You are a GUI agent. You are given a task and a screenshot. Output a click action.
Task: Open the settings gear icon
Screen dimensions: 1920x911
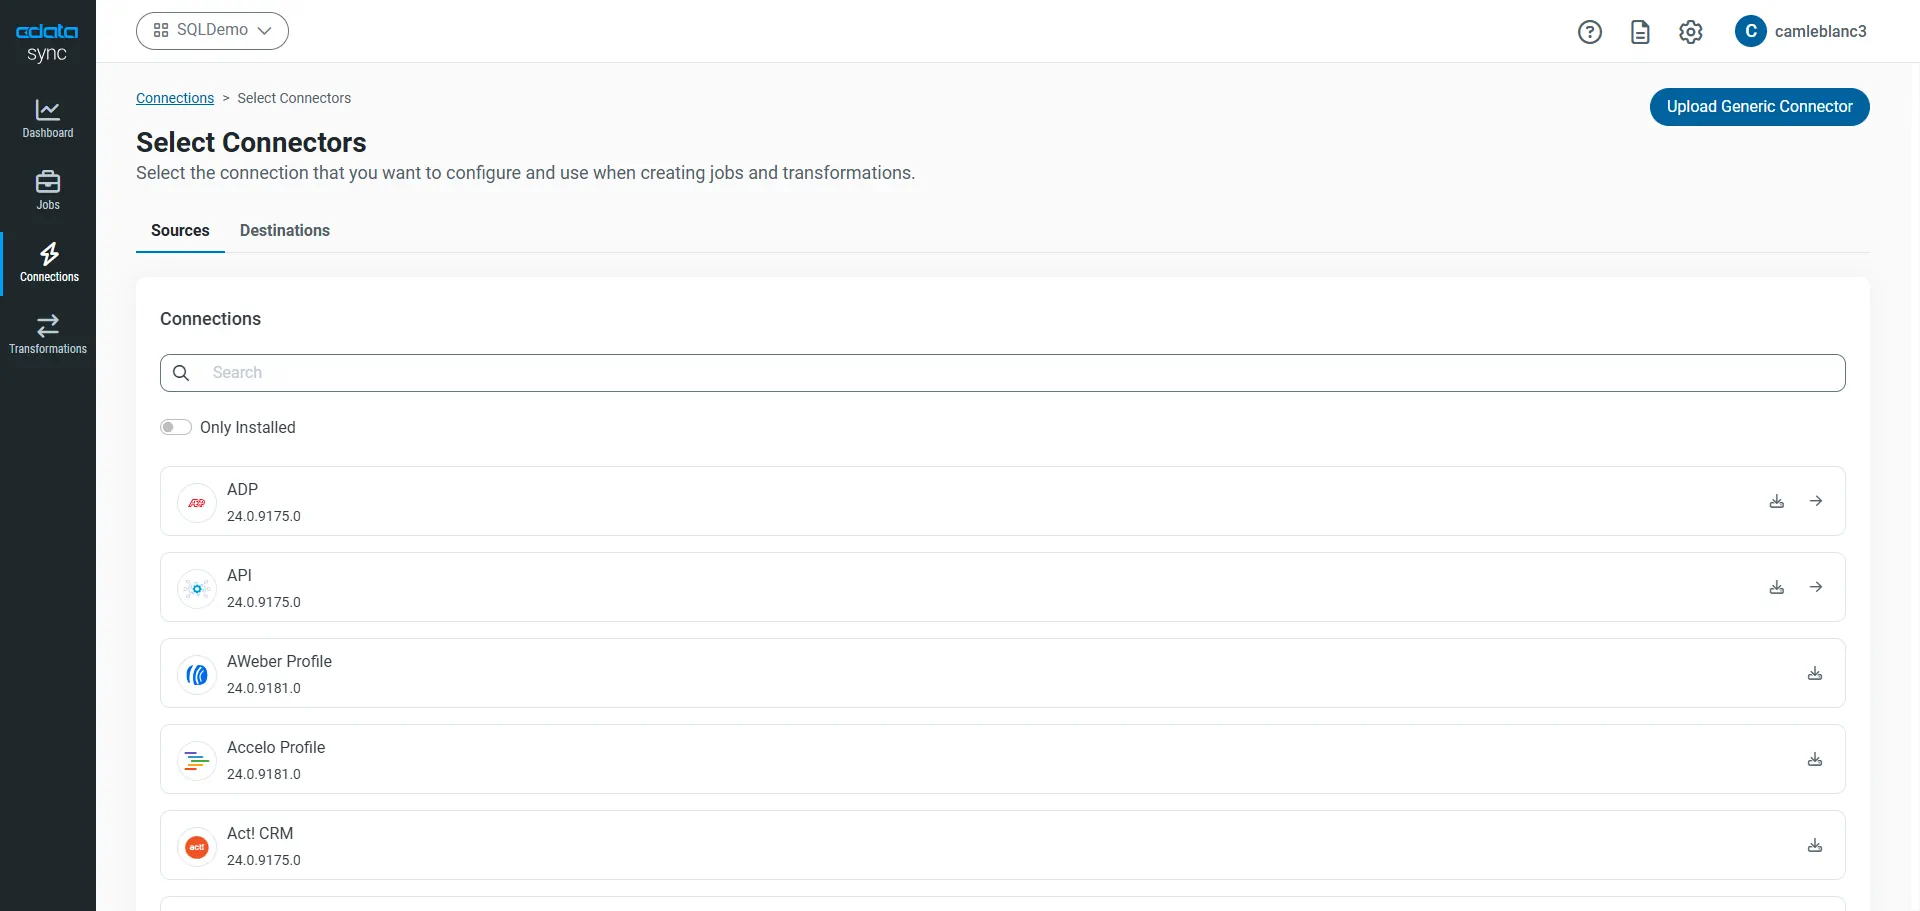[1691, 32]
